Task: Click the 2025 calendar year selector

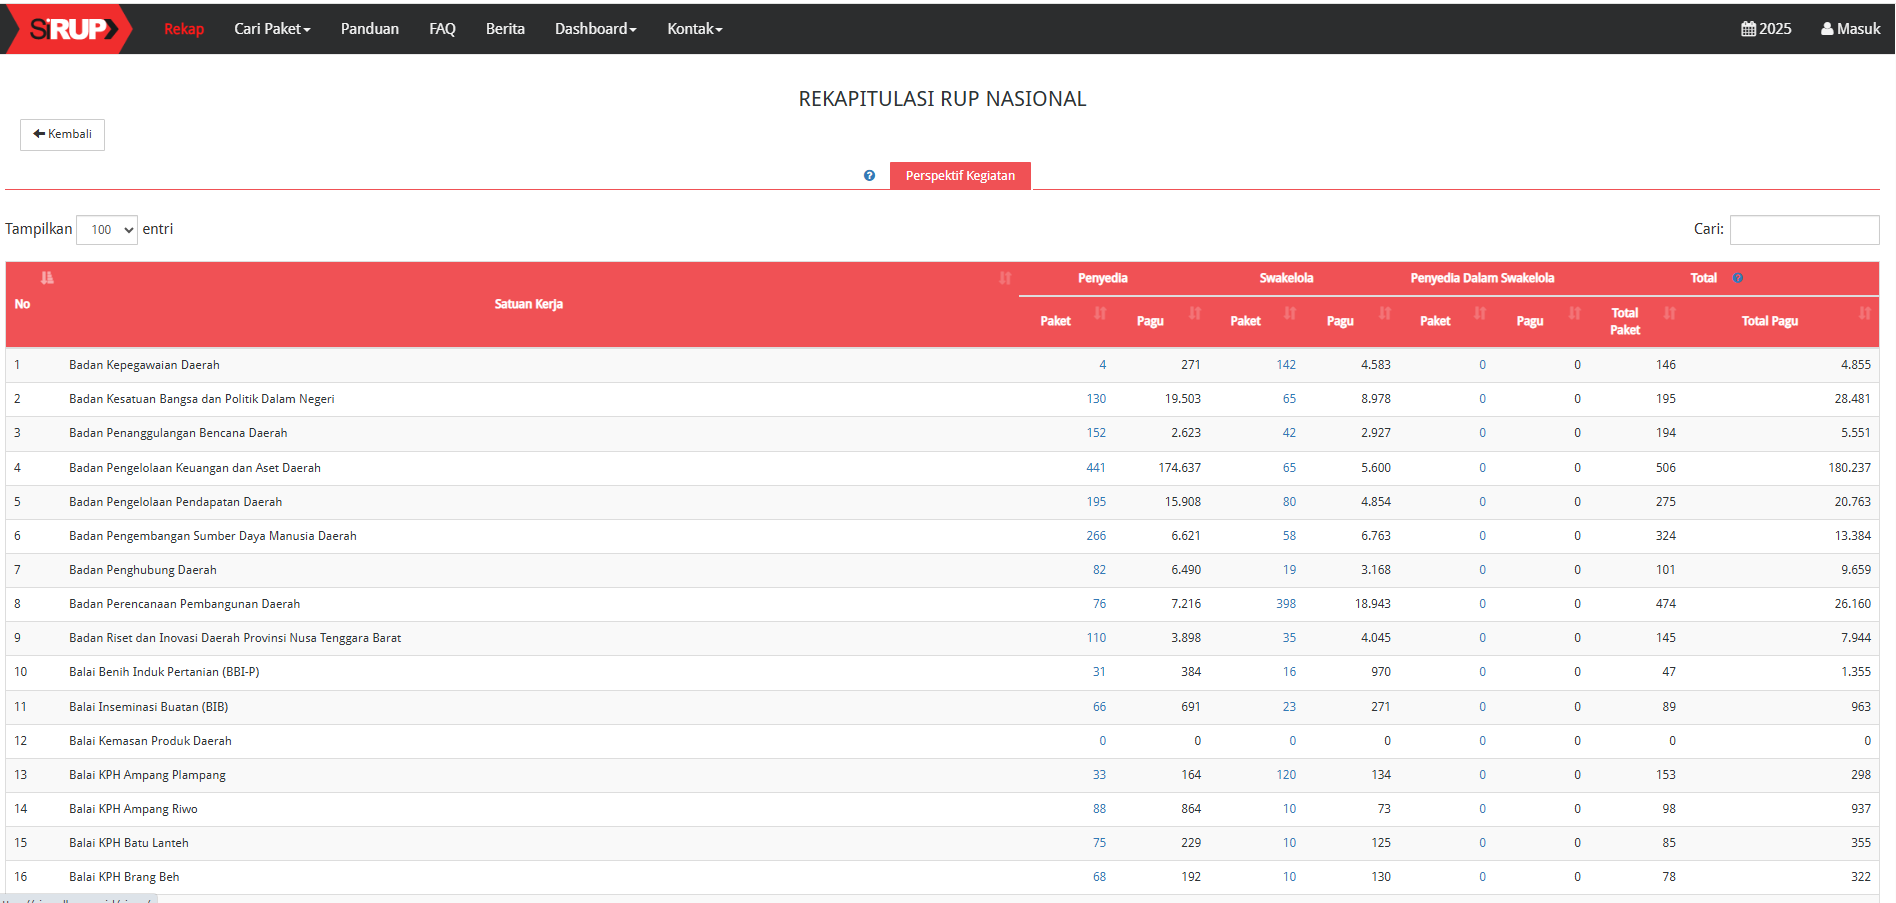Action: 1766,29
